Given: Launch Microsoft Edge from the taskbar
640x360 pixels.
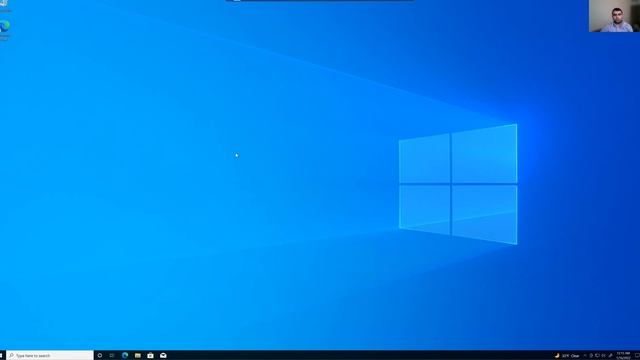Looking at the screenshot, I should (x=125, y=356).
